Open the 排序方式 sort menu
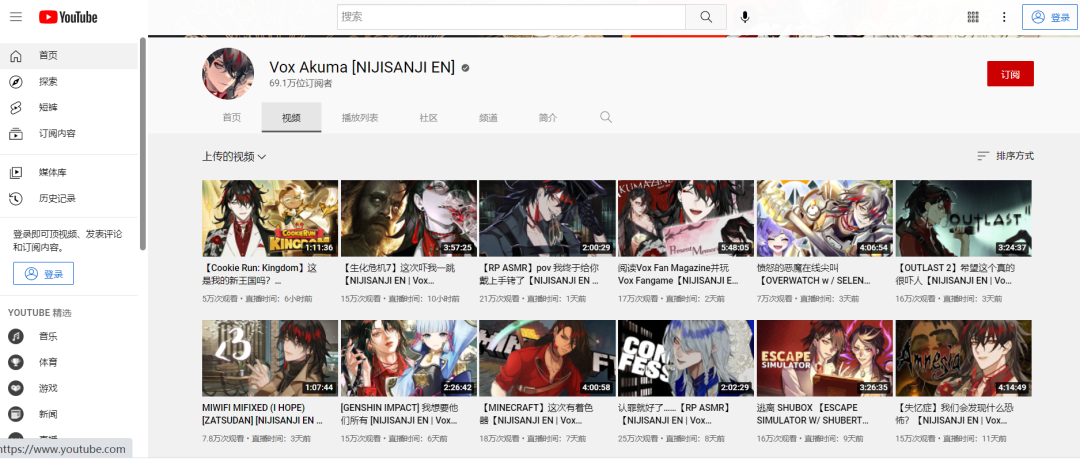This screenshot has height=461, width=1080. click(x=1005, y=156)
